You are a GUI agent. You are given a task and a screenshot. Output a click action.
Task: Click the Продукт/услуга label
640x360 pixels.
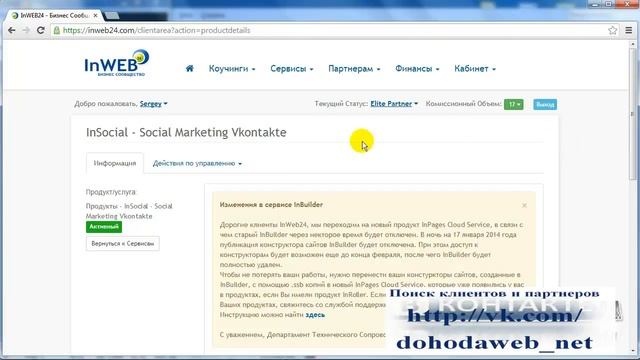pos(111,192)
